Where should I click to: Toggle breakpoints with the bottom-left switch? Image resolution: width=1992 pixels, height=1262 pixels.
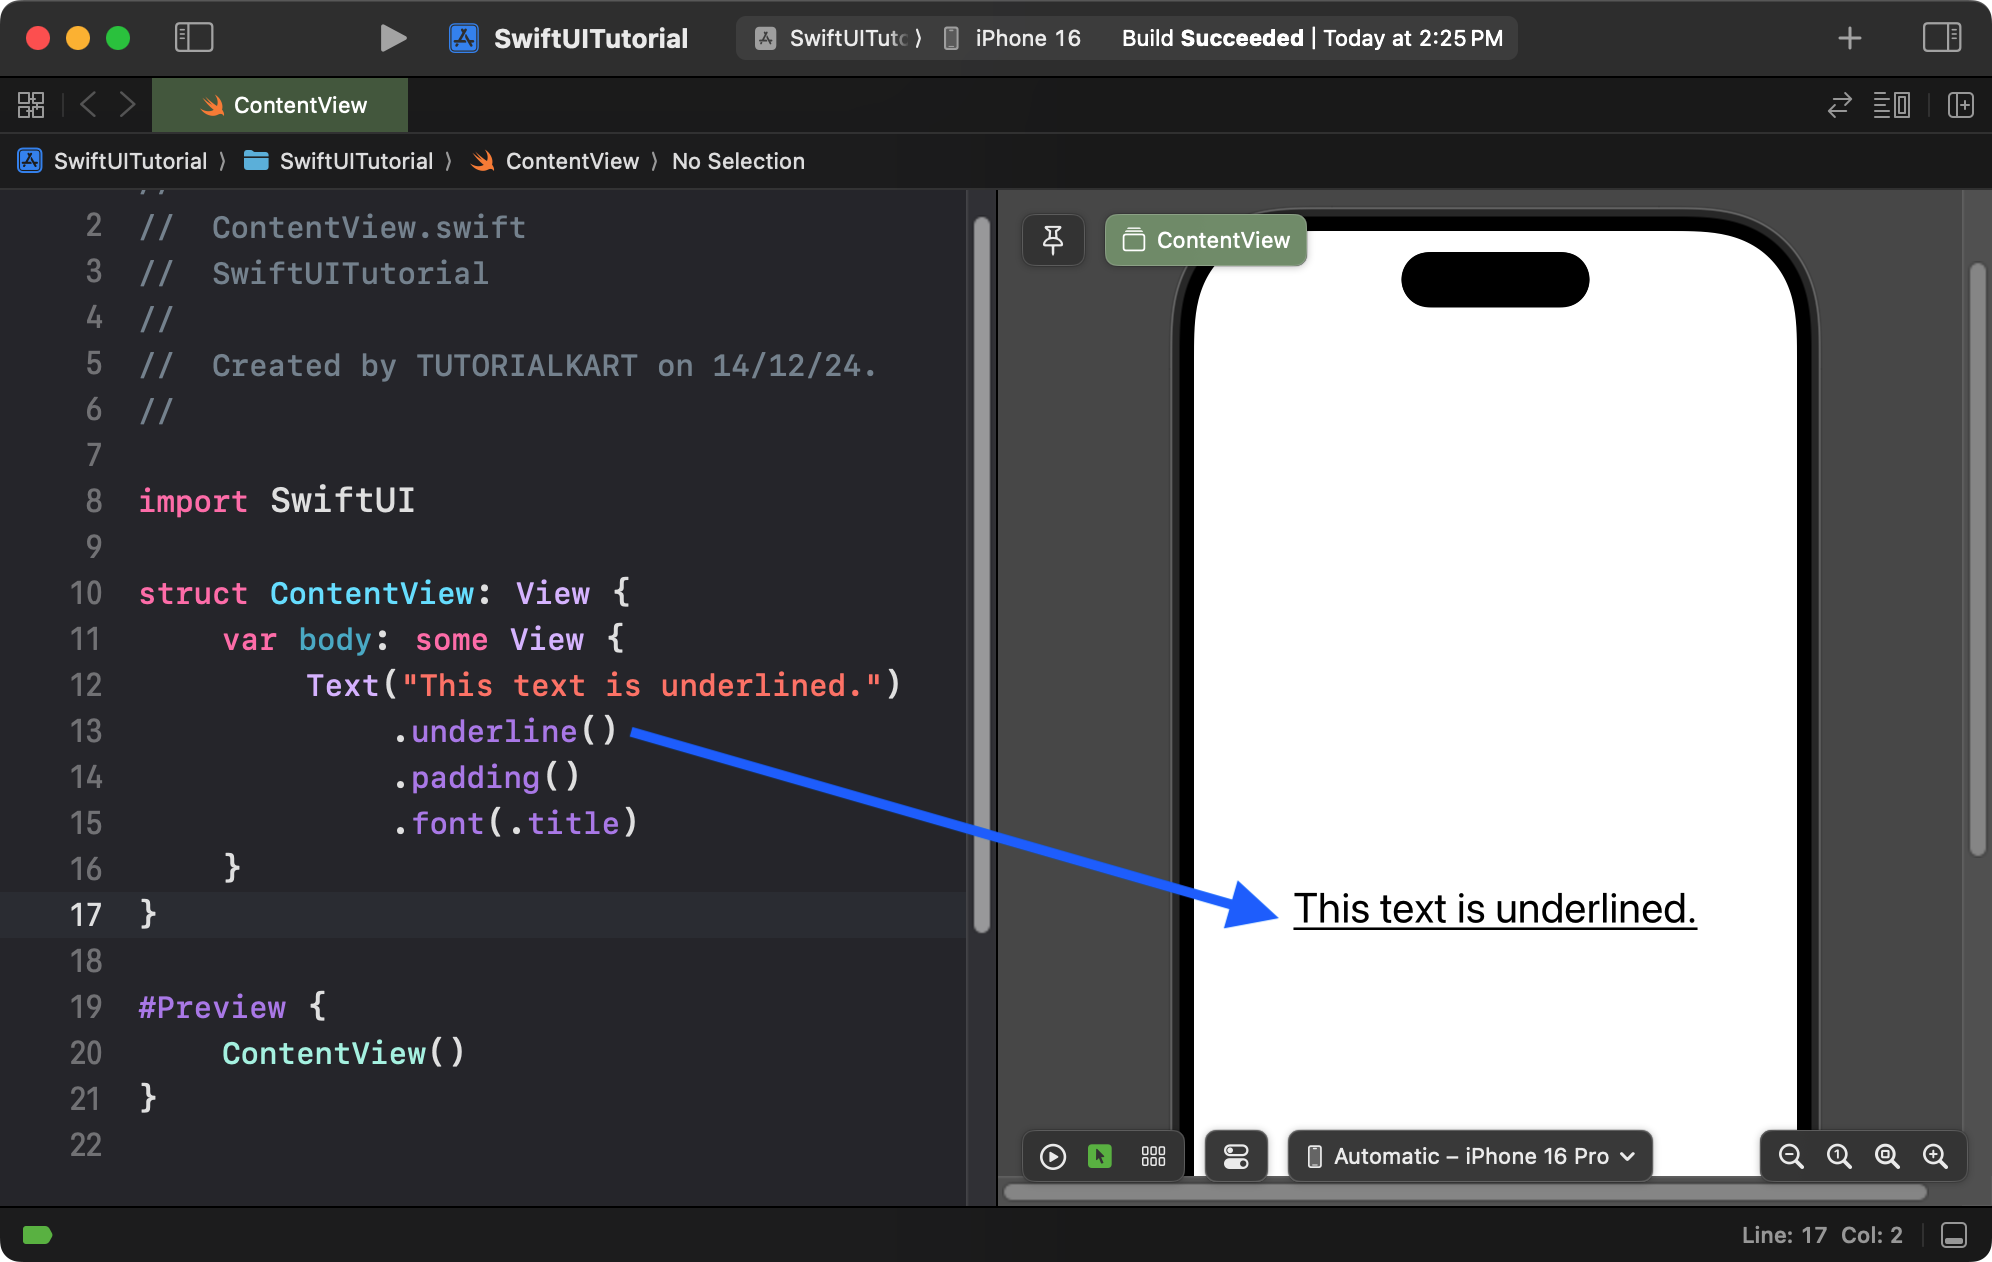click(x=37, y=1235)
